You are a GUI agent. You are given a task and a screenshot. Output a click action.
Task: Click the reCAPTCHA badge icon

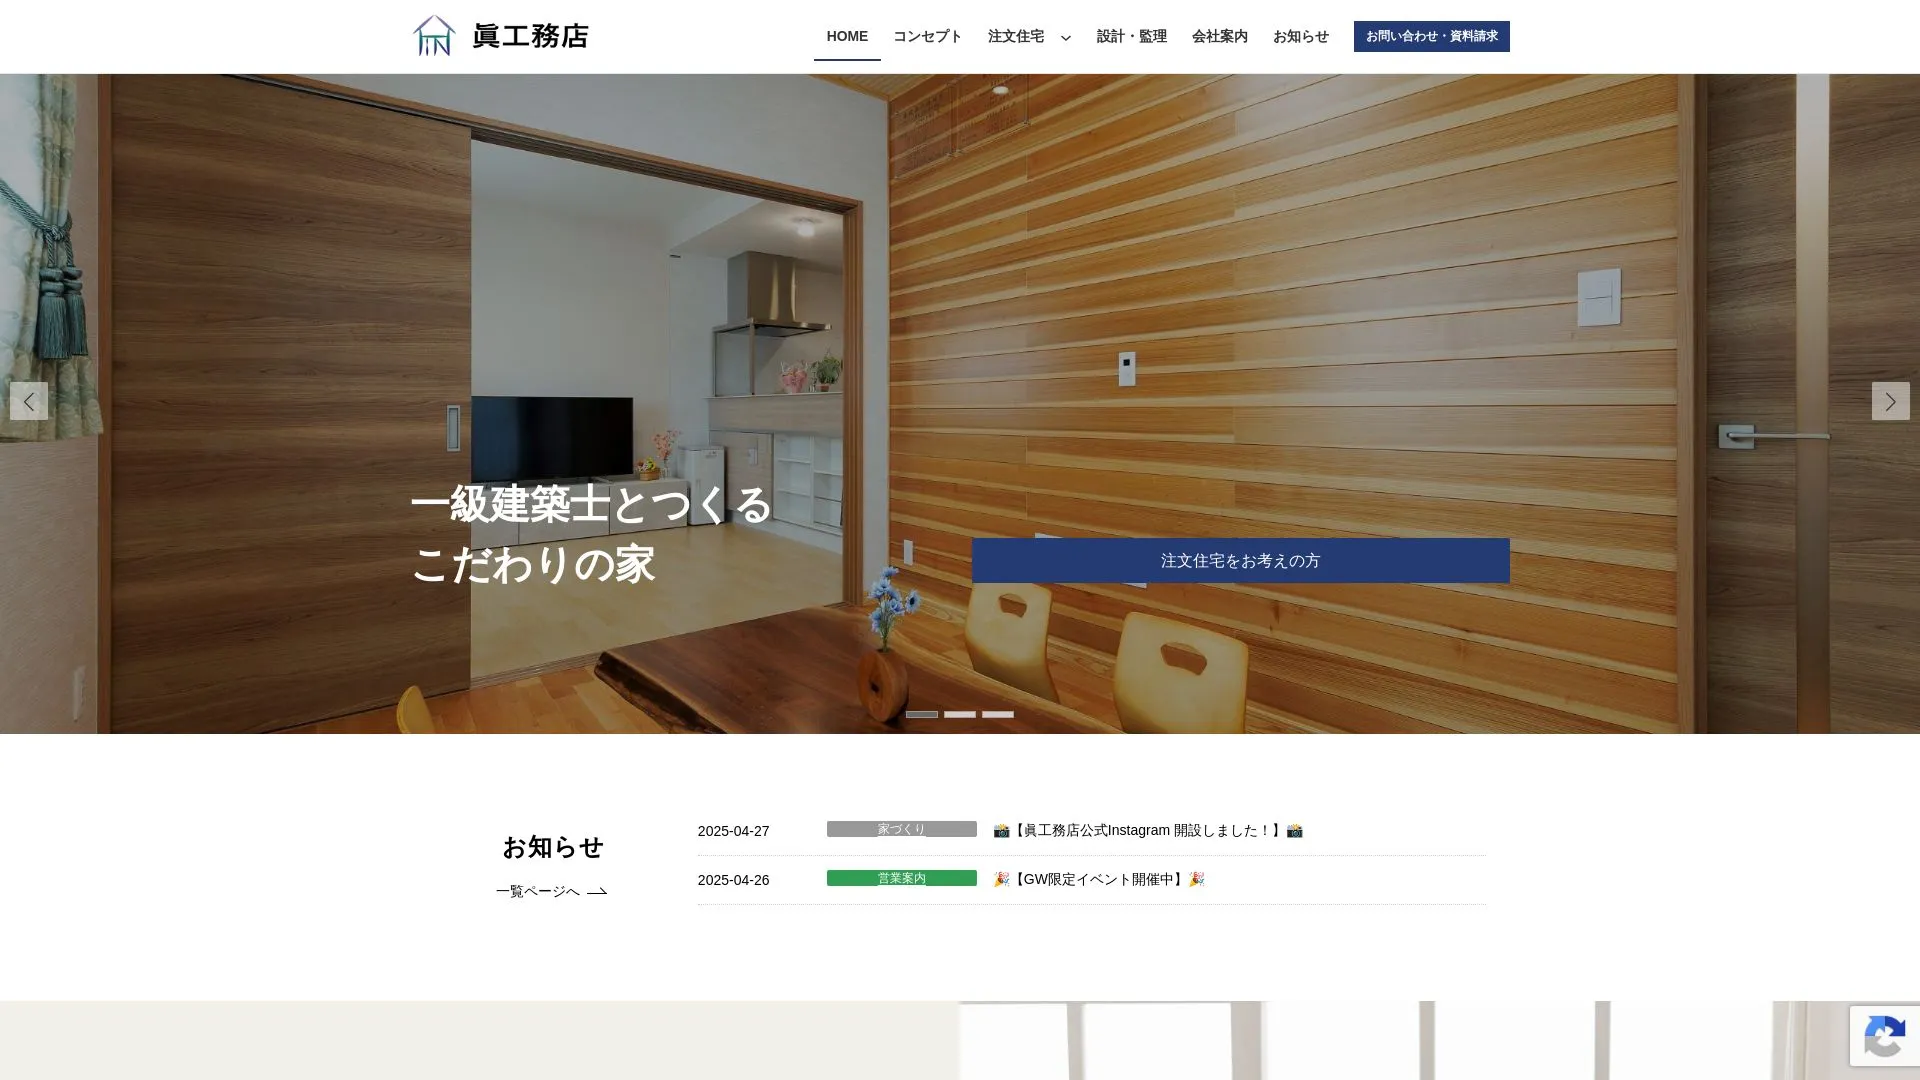pos(1884,1038)
